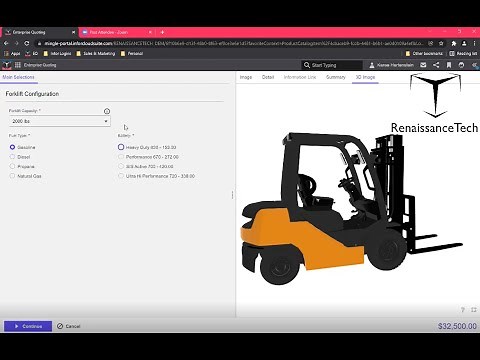Open the Chrome profile avatar icon

[x=464, y=43]
